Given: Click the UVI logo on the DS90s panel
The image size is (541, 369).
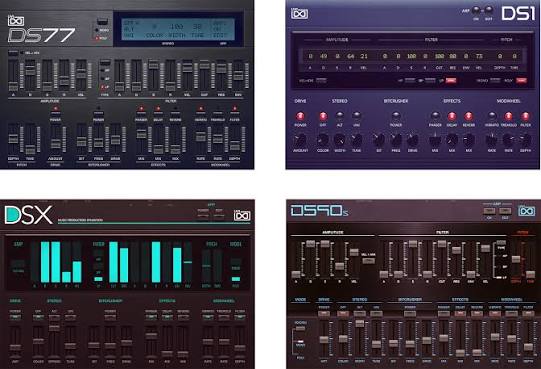Looking at the screenshot, I should click(527, 211).
